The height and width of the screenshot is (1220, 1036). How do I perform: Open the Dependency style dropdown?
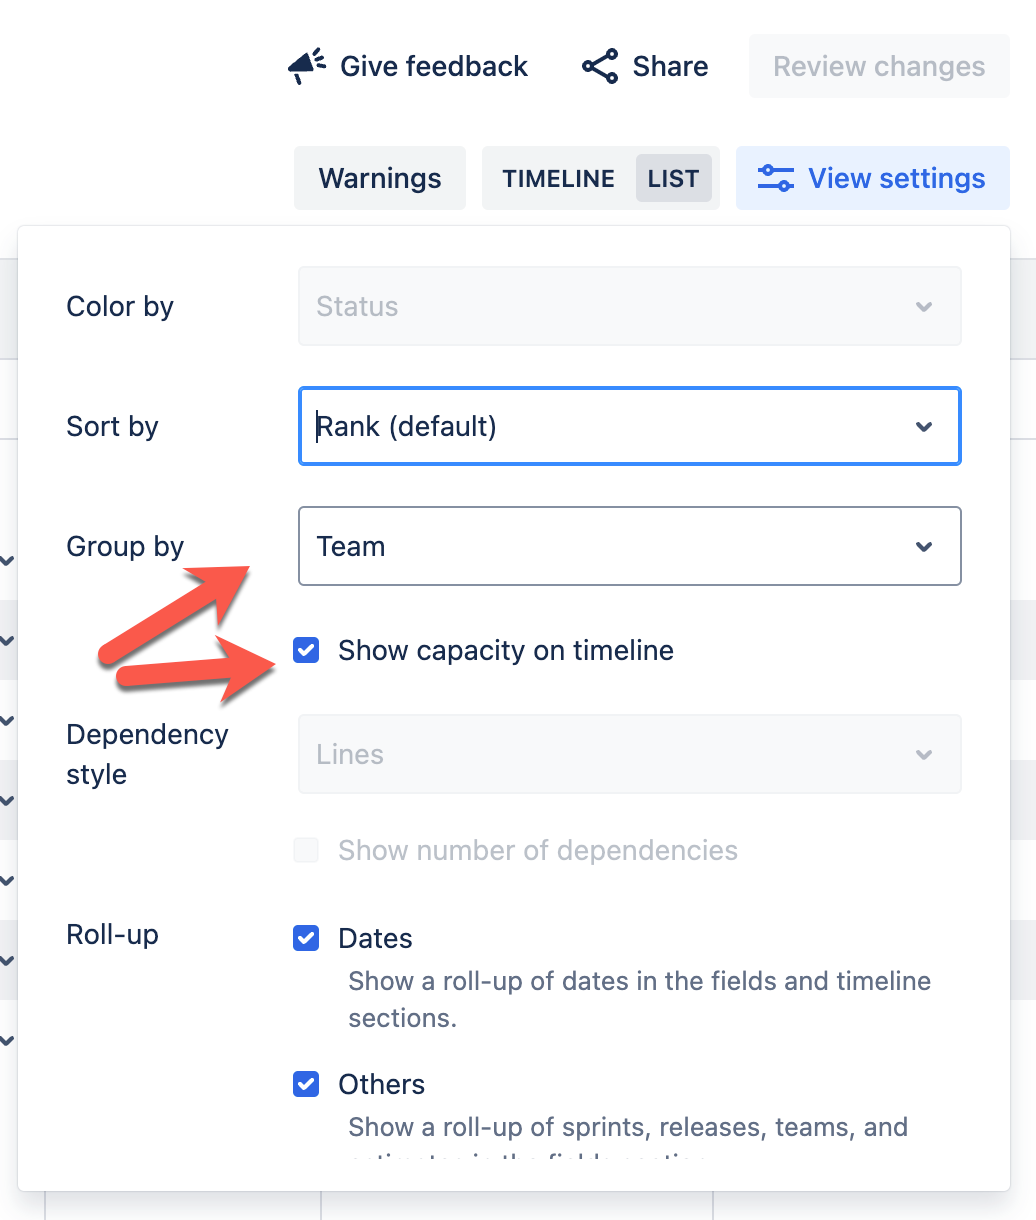629,754
